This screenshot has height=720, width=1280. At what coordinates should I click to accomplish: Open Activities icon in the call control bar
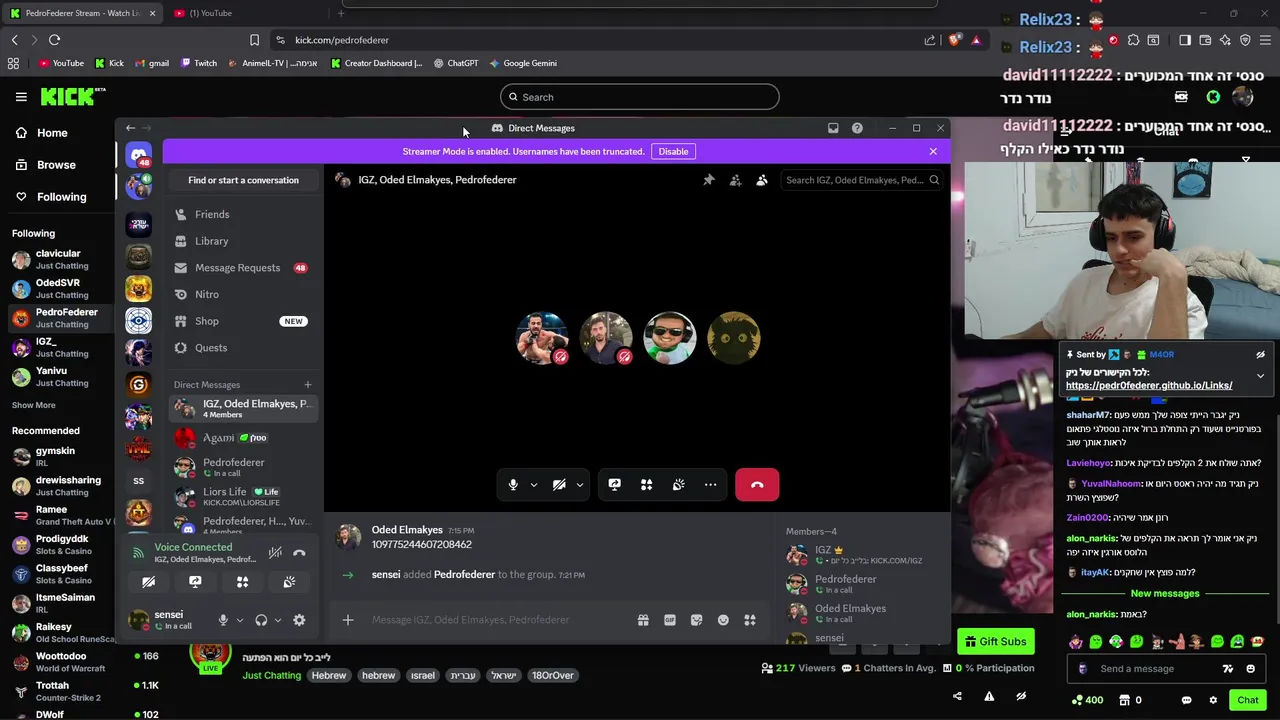pyautogui.click(x=647, y=485)
